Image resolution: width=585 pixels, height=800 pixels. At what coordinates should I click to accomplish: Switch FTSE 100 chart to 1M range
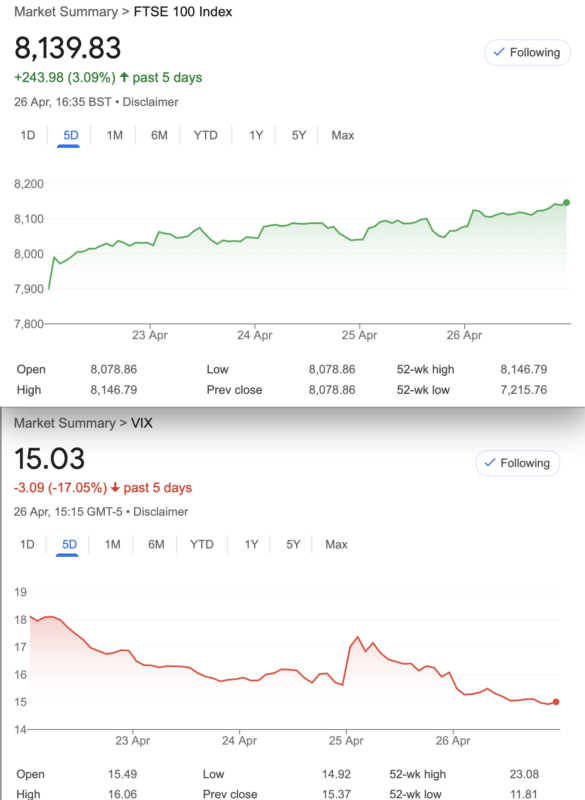[x=114, y=135]
